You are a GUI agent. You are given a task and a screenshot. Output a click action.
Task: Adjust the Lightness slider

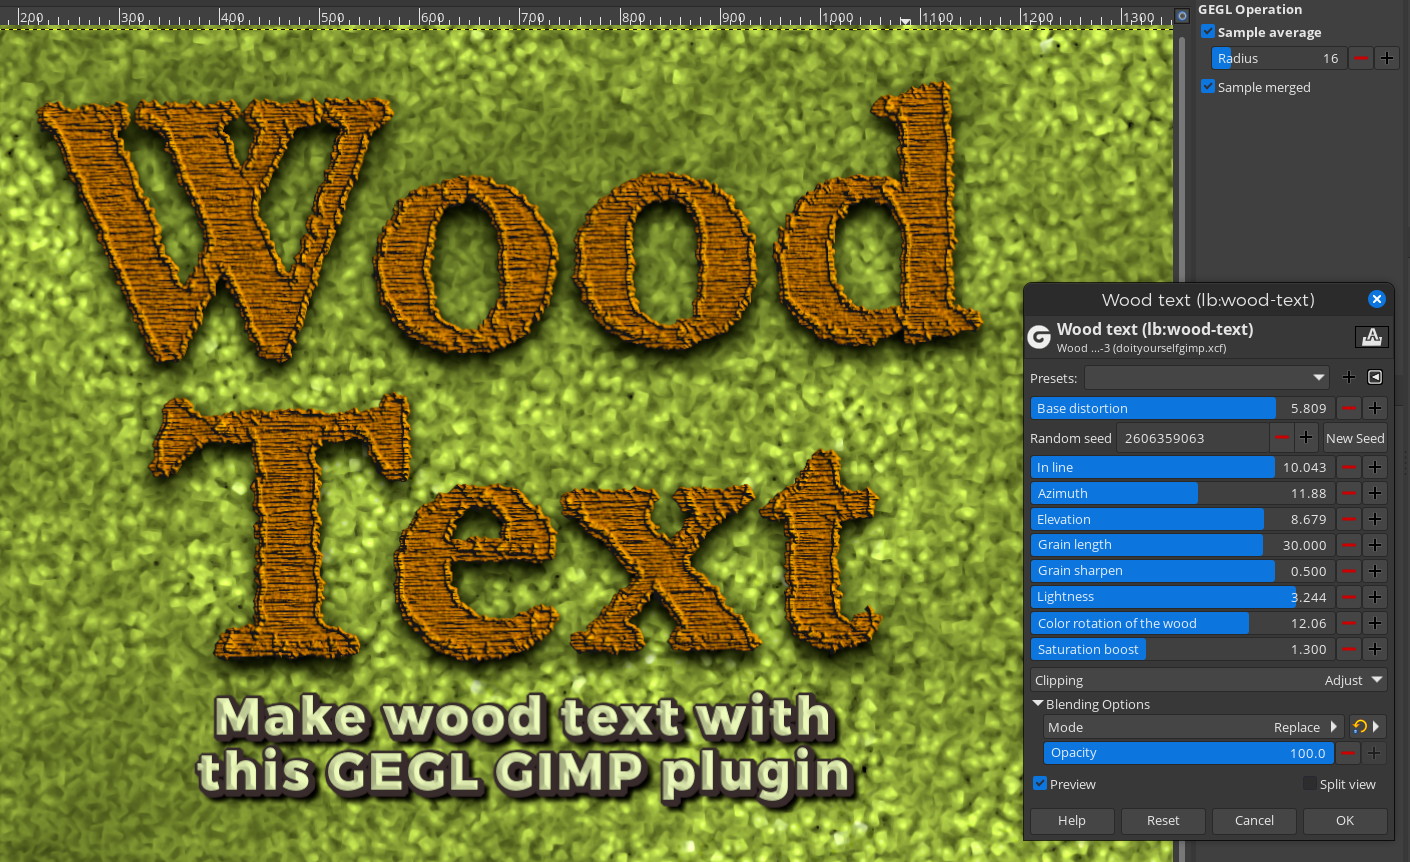1183,597
